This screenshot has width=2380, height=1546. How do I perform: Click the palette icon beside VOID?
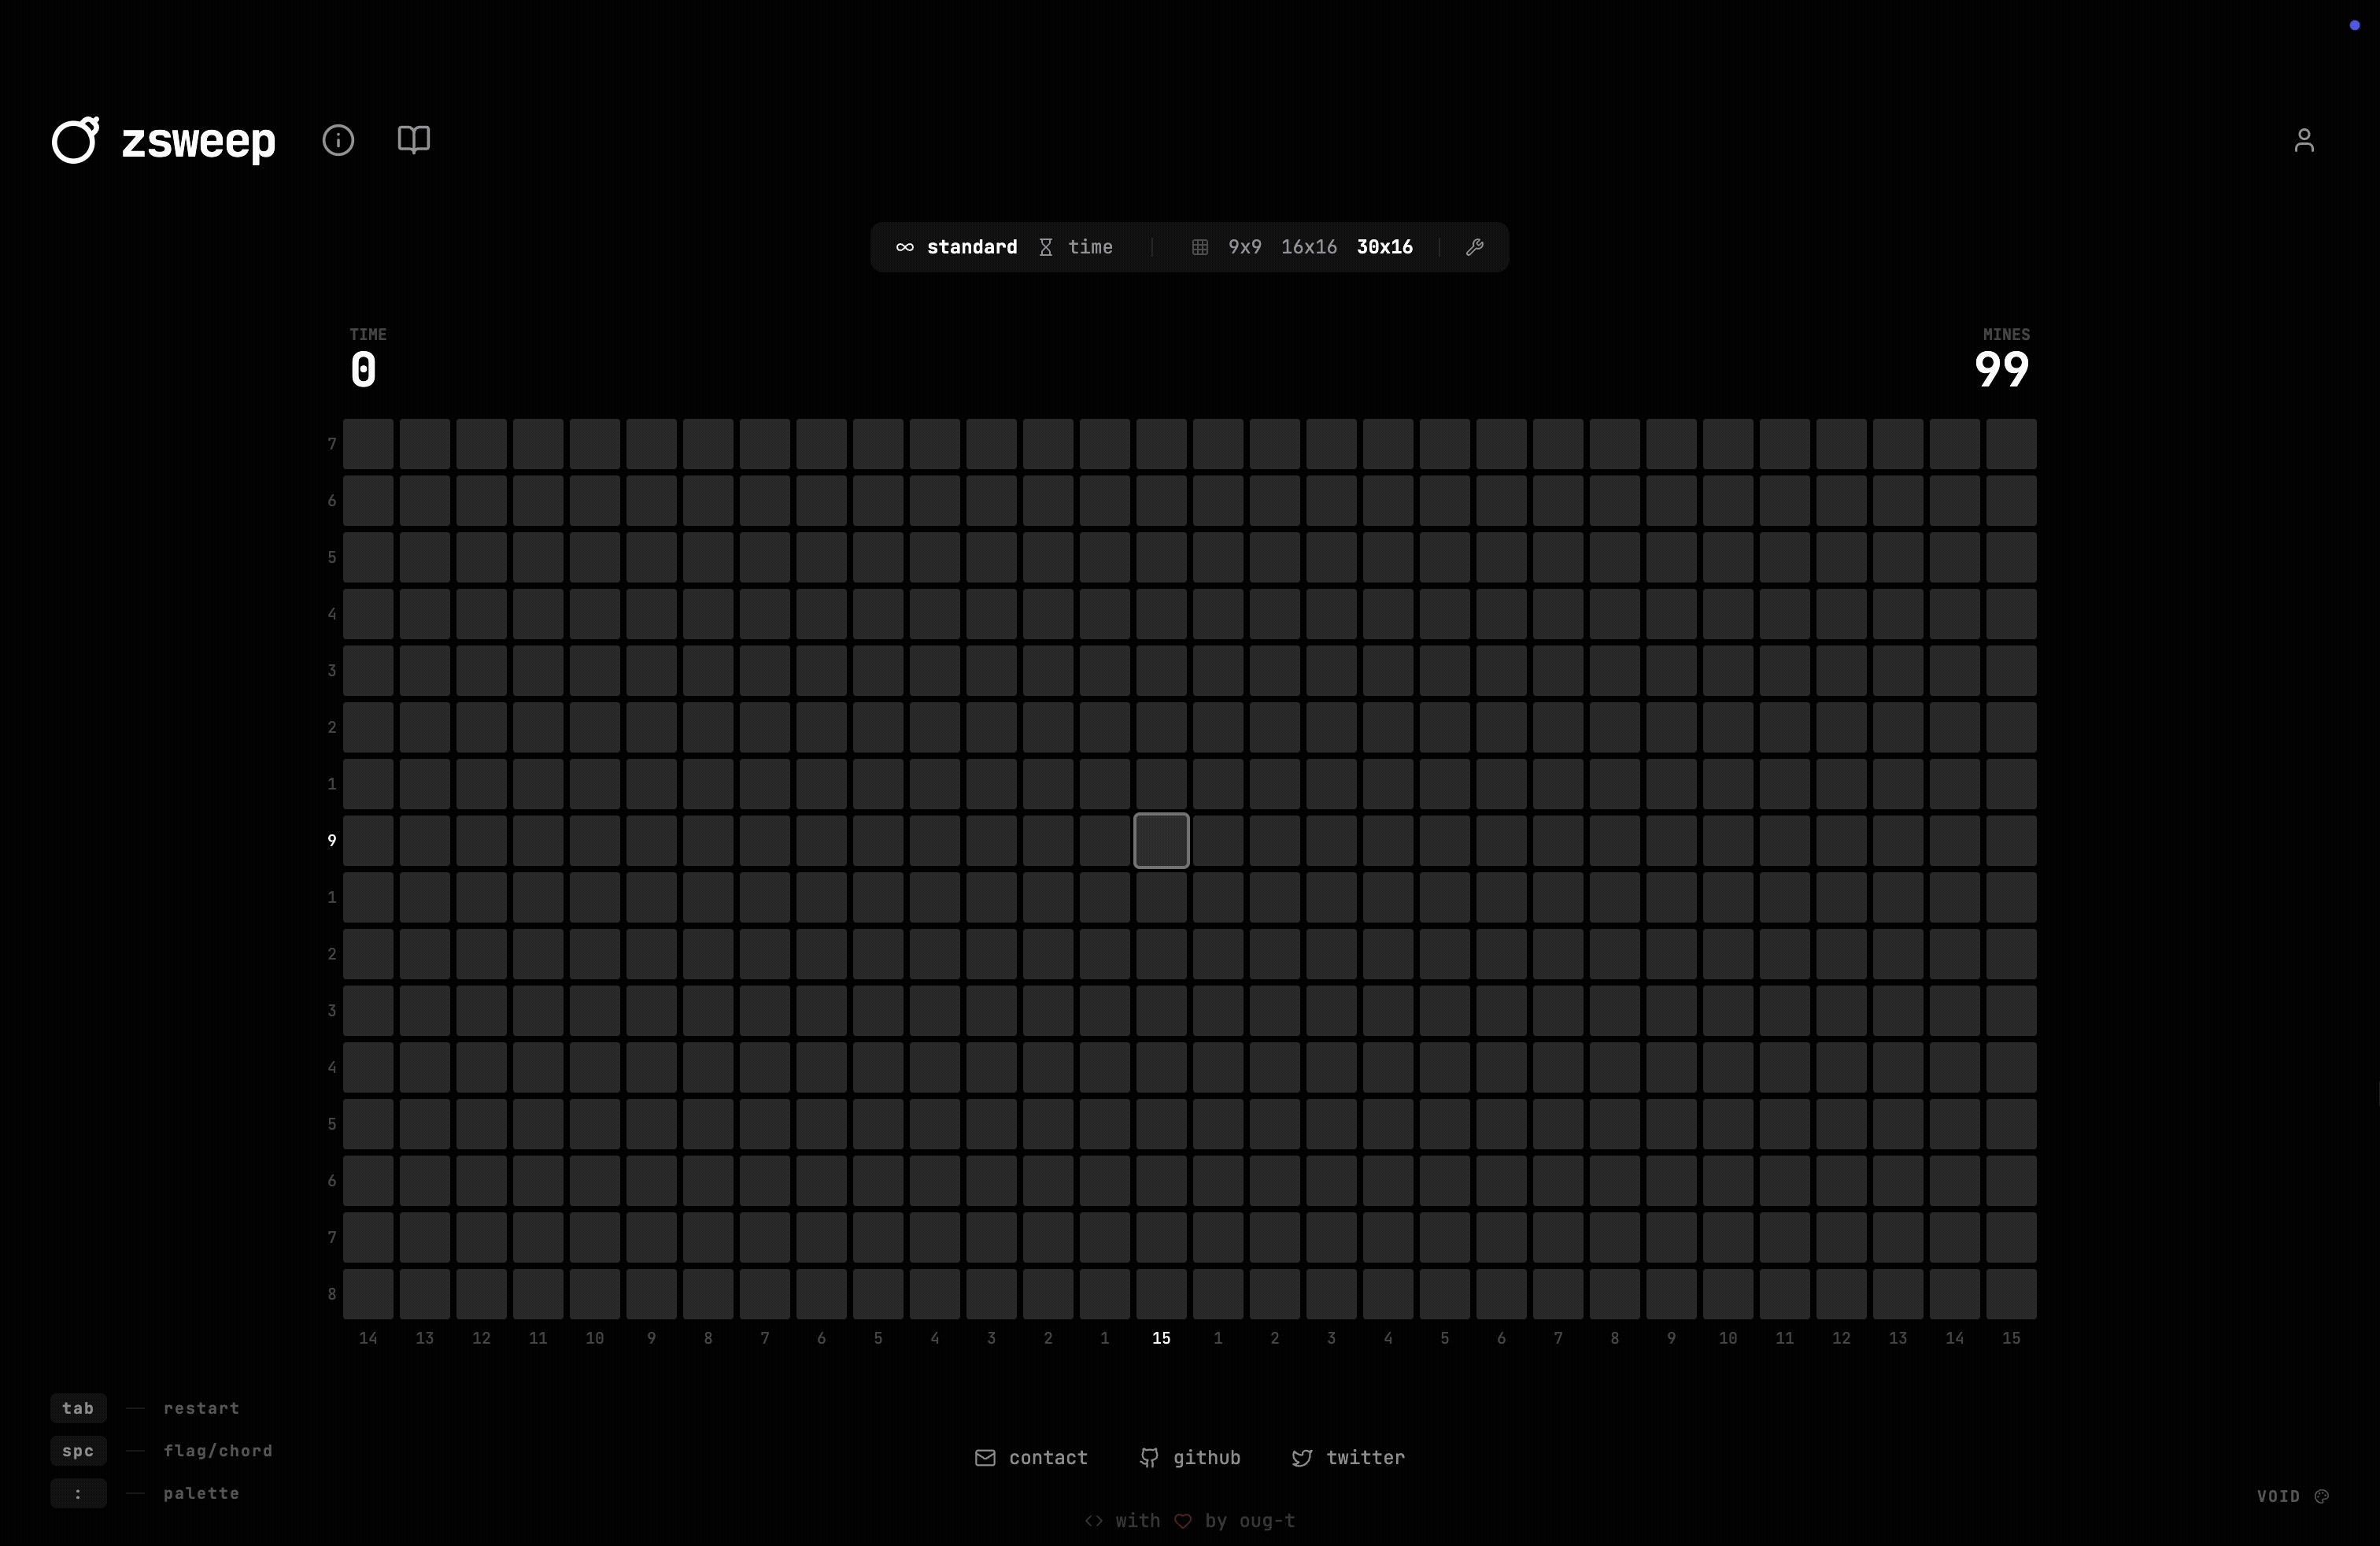click(x=2322, y=1496)
